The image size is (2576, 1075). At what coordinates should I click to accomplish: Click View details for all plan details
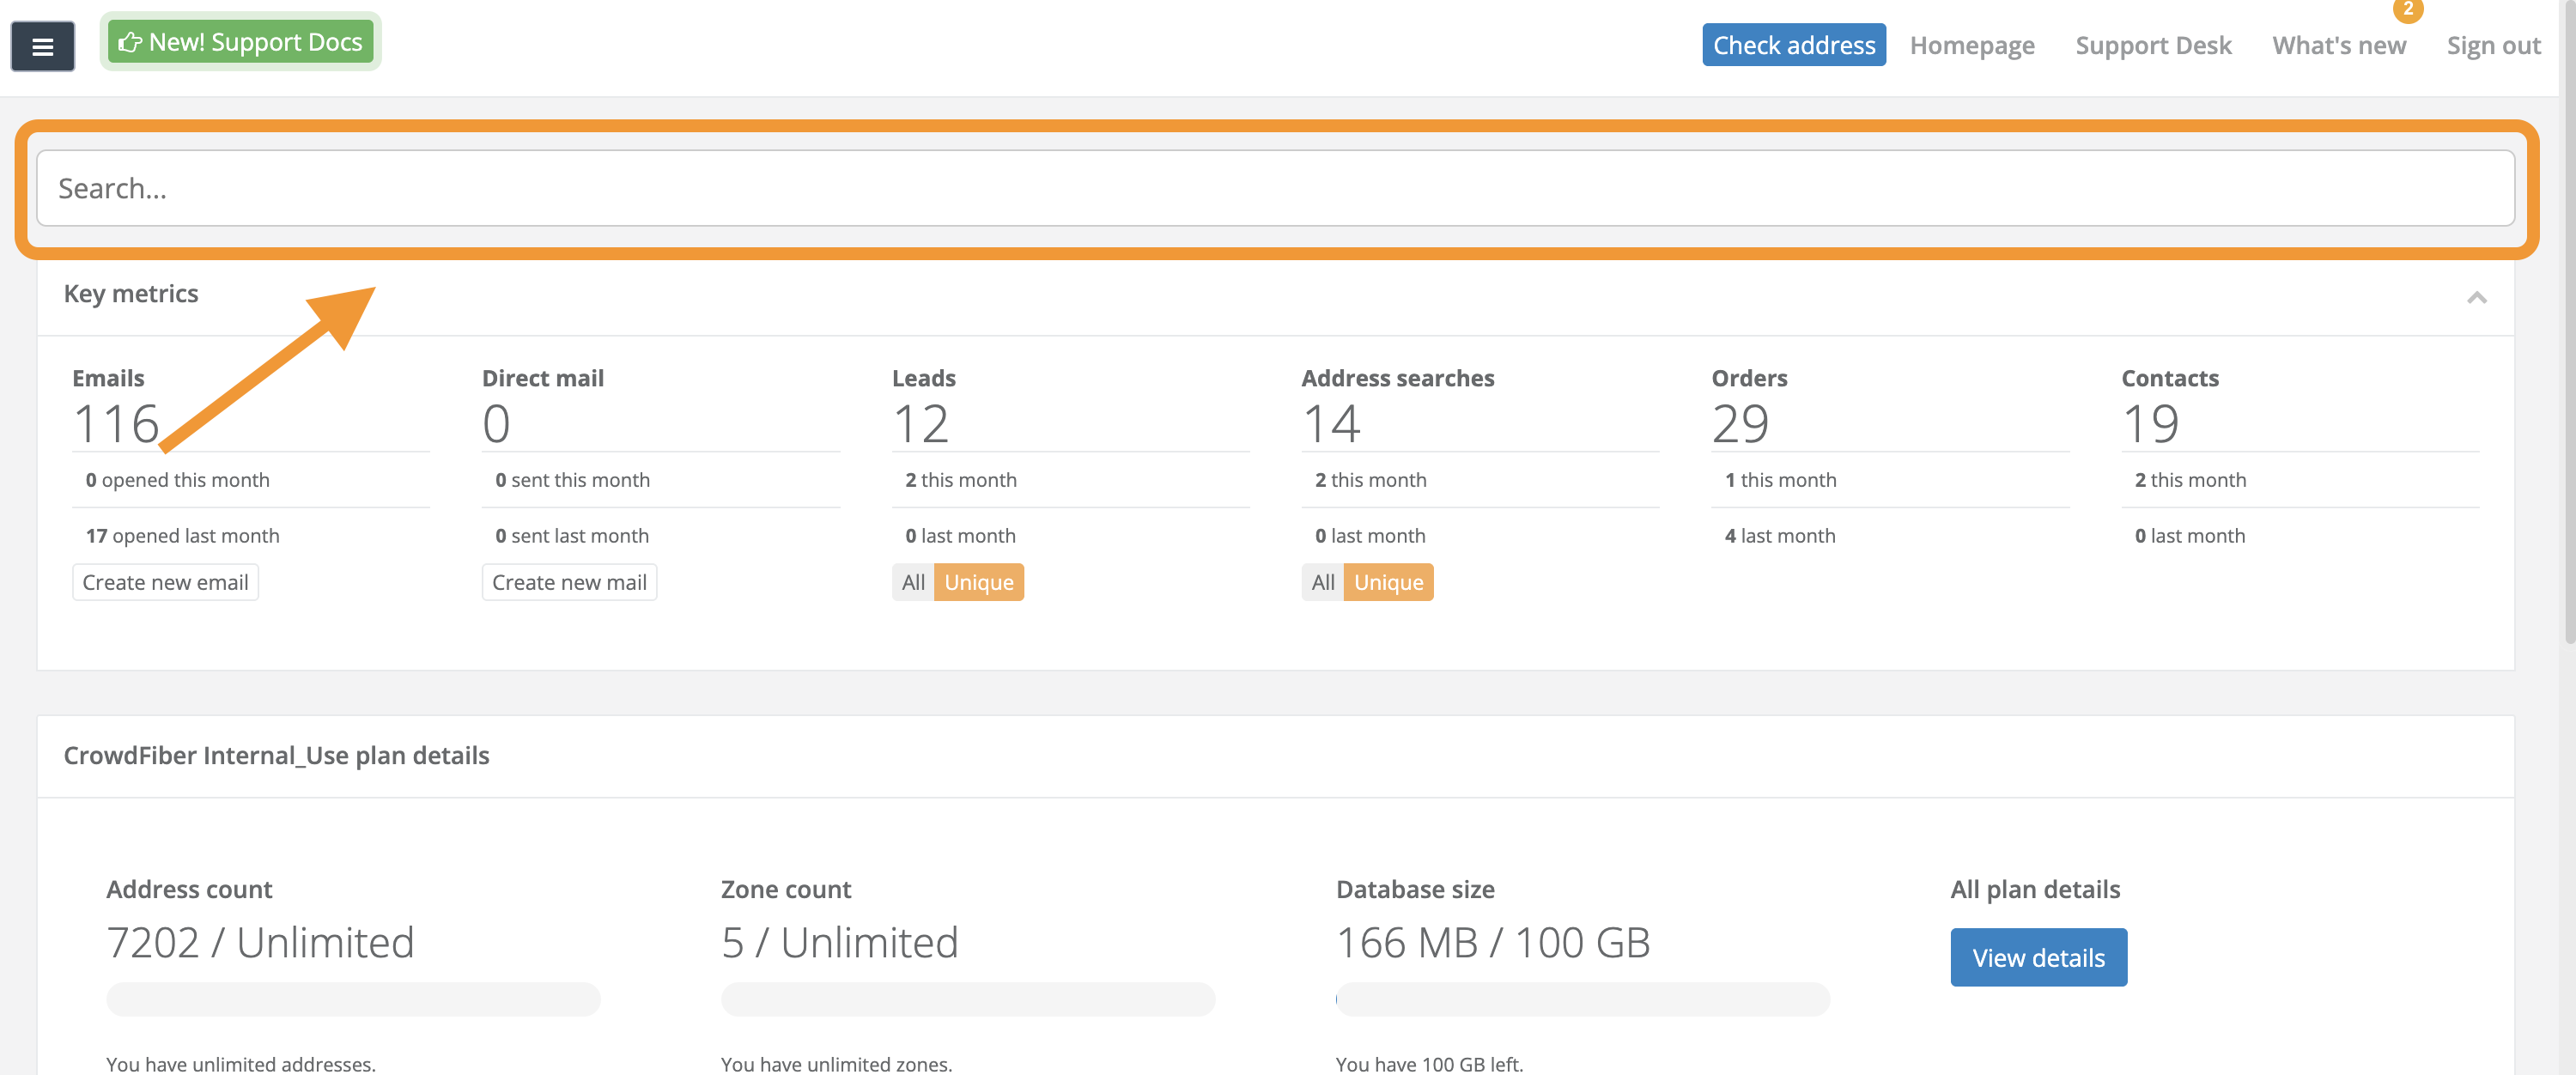click(x=2038, y=958)
